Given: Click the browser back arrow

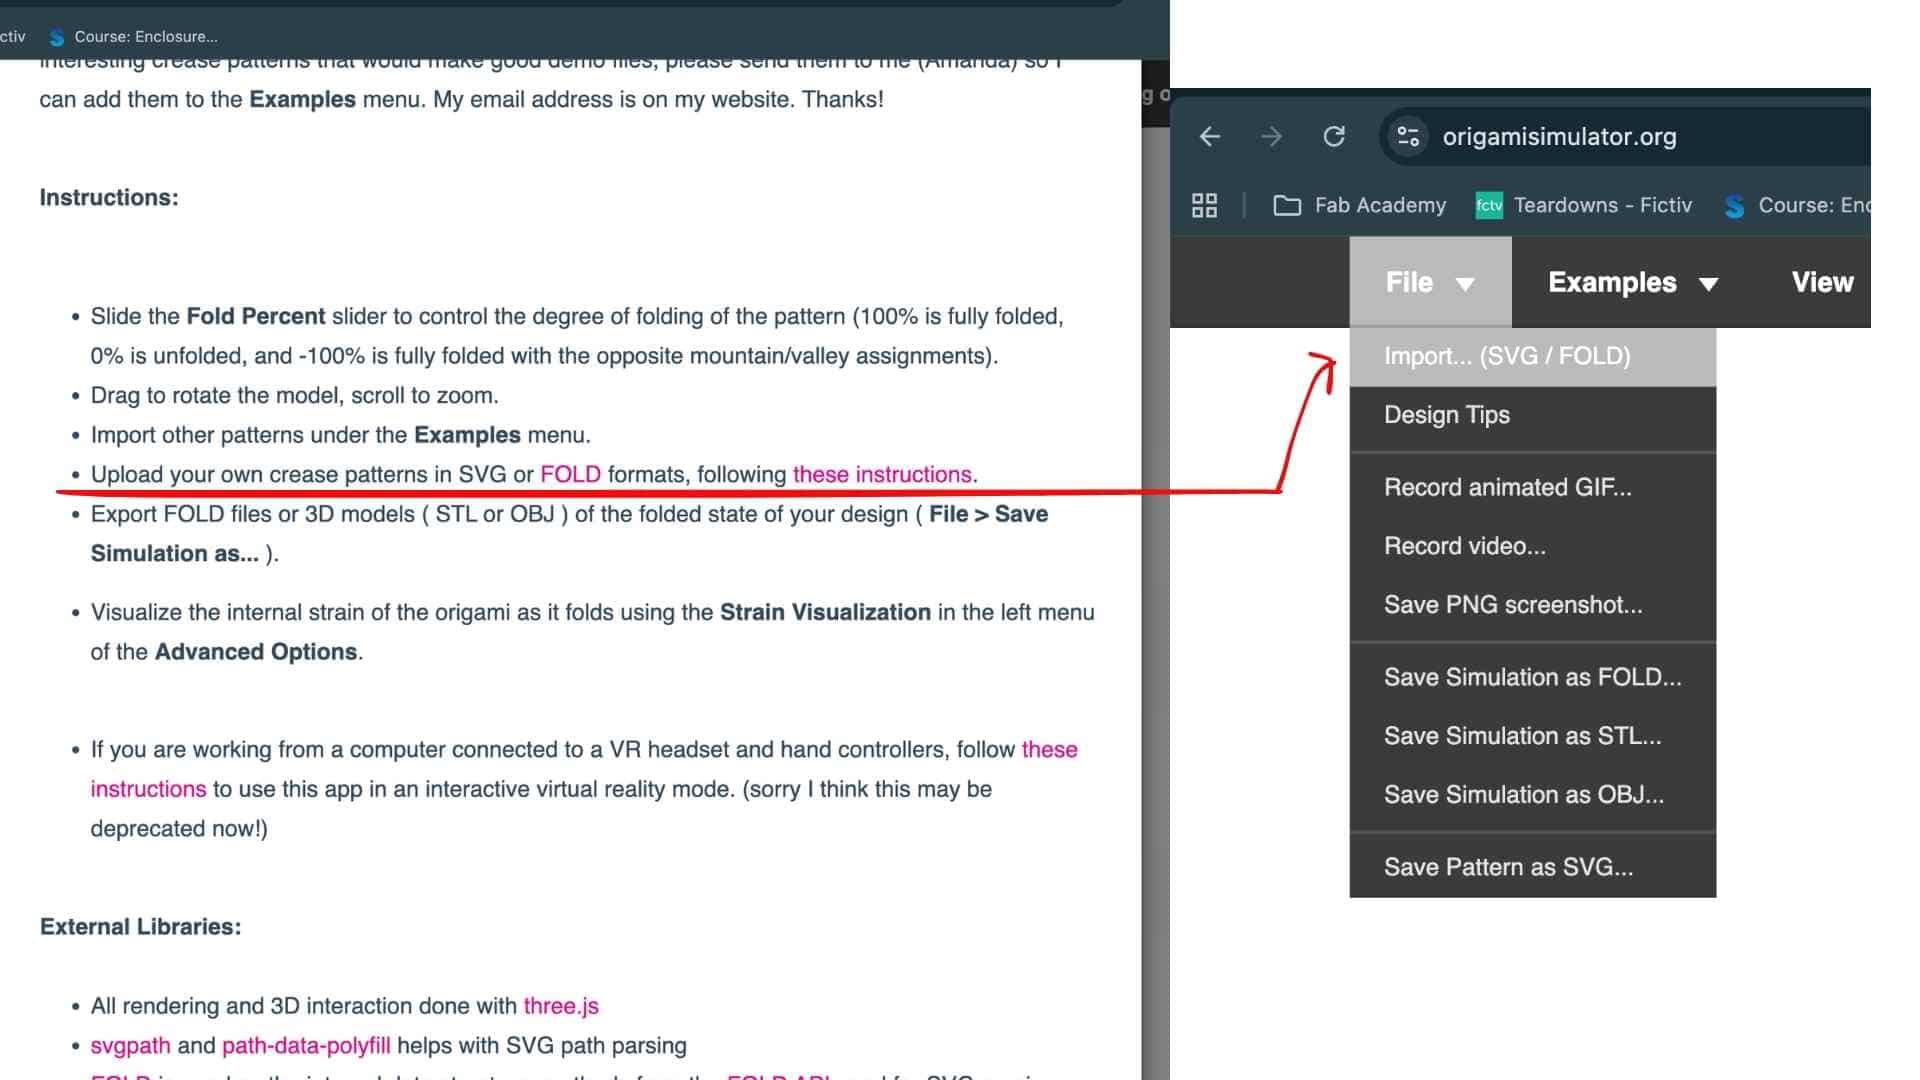Looking at the screenshot, I should click(1210, 136).
